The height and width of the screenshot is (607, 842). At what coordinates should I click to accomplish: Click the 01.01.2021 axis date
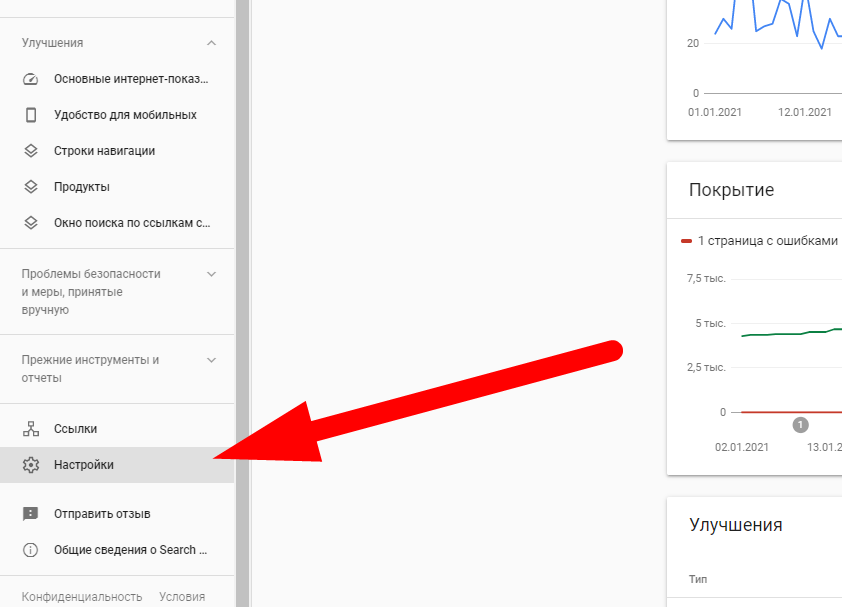715,112
